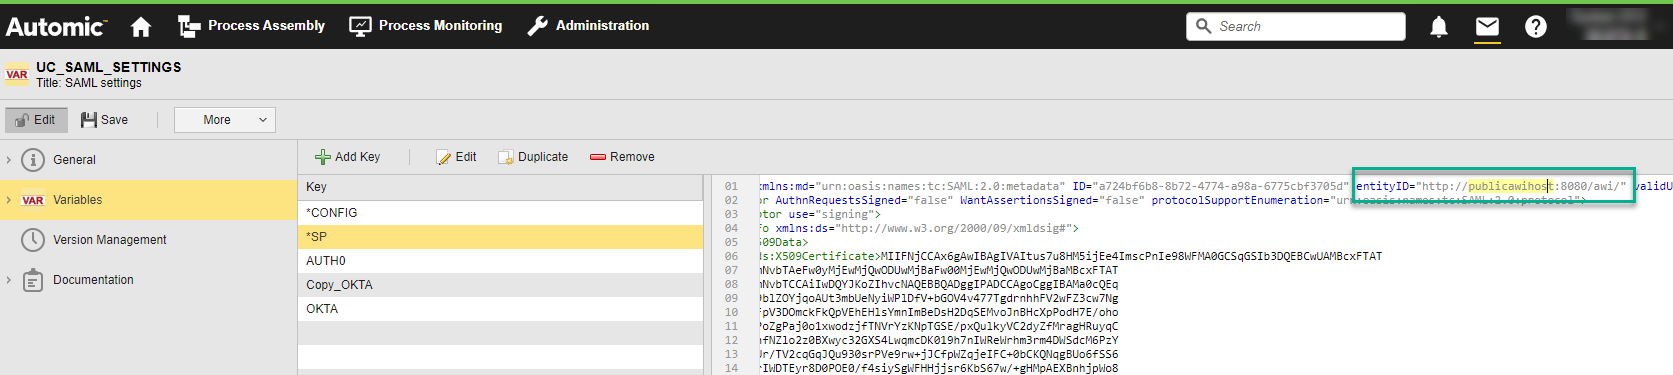This screenshot has height=375, width=1673.
Task: Go to the Home icon
Action: [x=141, y=27]
